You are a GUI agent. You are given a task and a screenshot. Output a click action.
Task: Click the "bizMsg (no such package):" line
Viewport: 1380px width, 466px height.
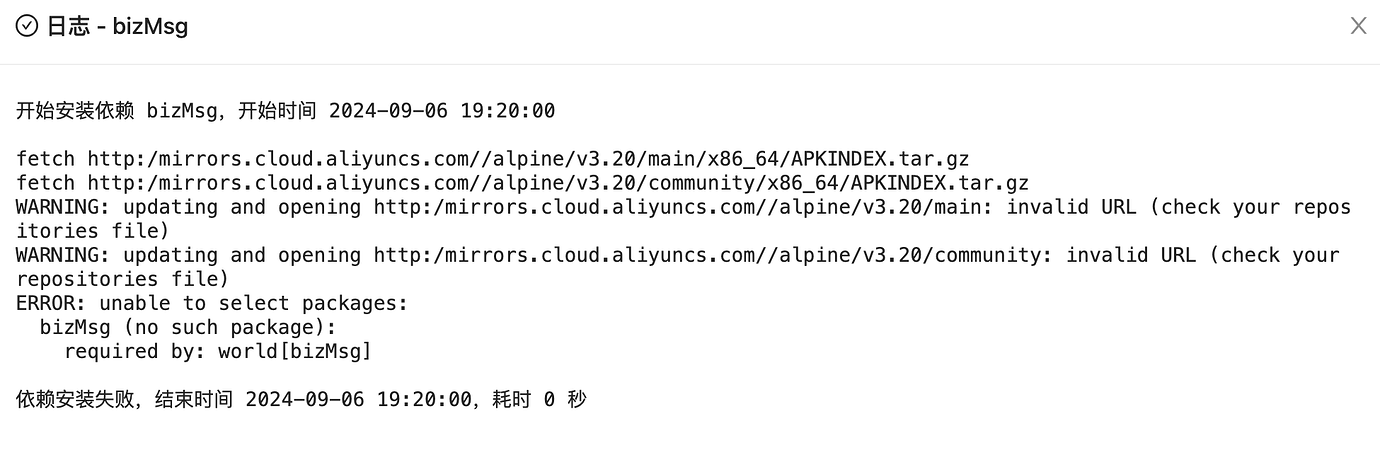189,327
